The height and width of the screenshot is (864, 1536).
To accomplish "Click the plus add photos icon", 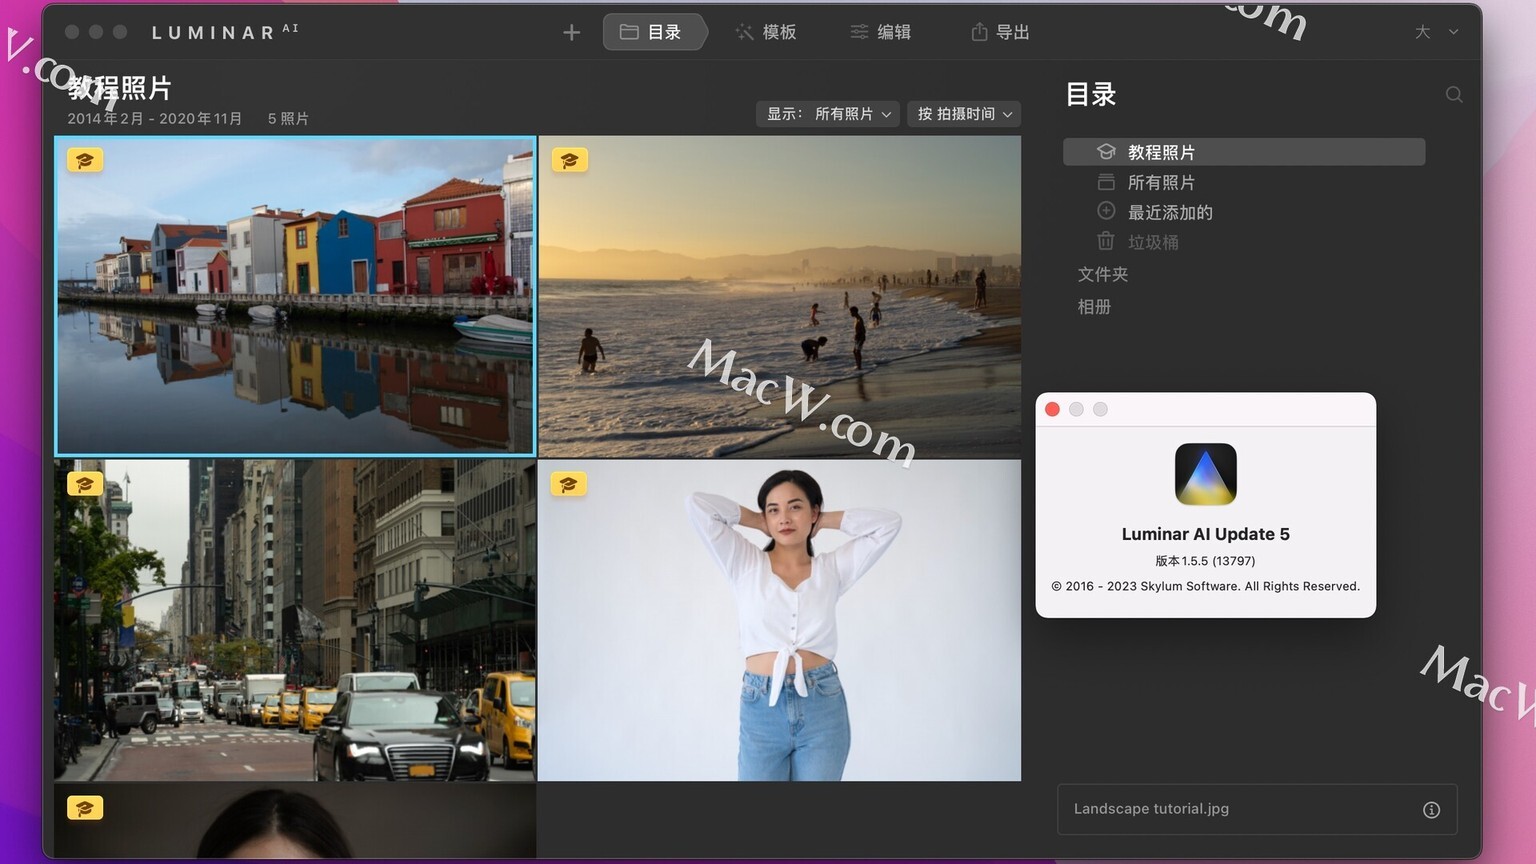I will click(571, 32).
